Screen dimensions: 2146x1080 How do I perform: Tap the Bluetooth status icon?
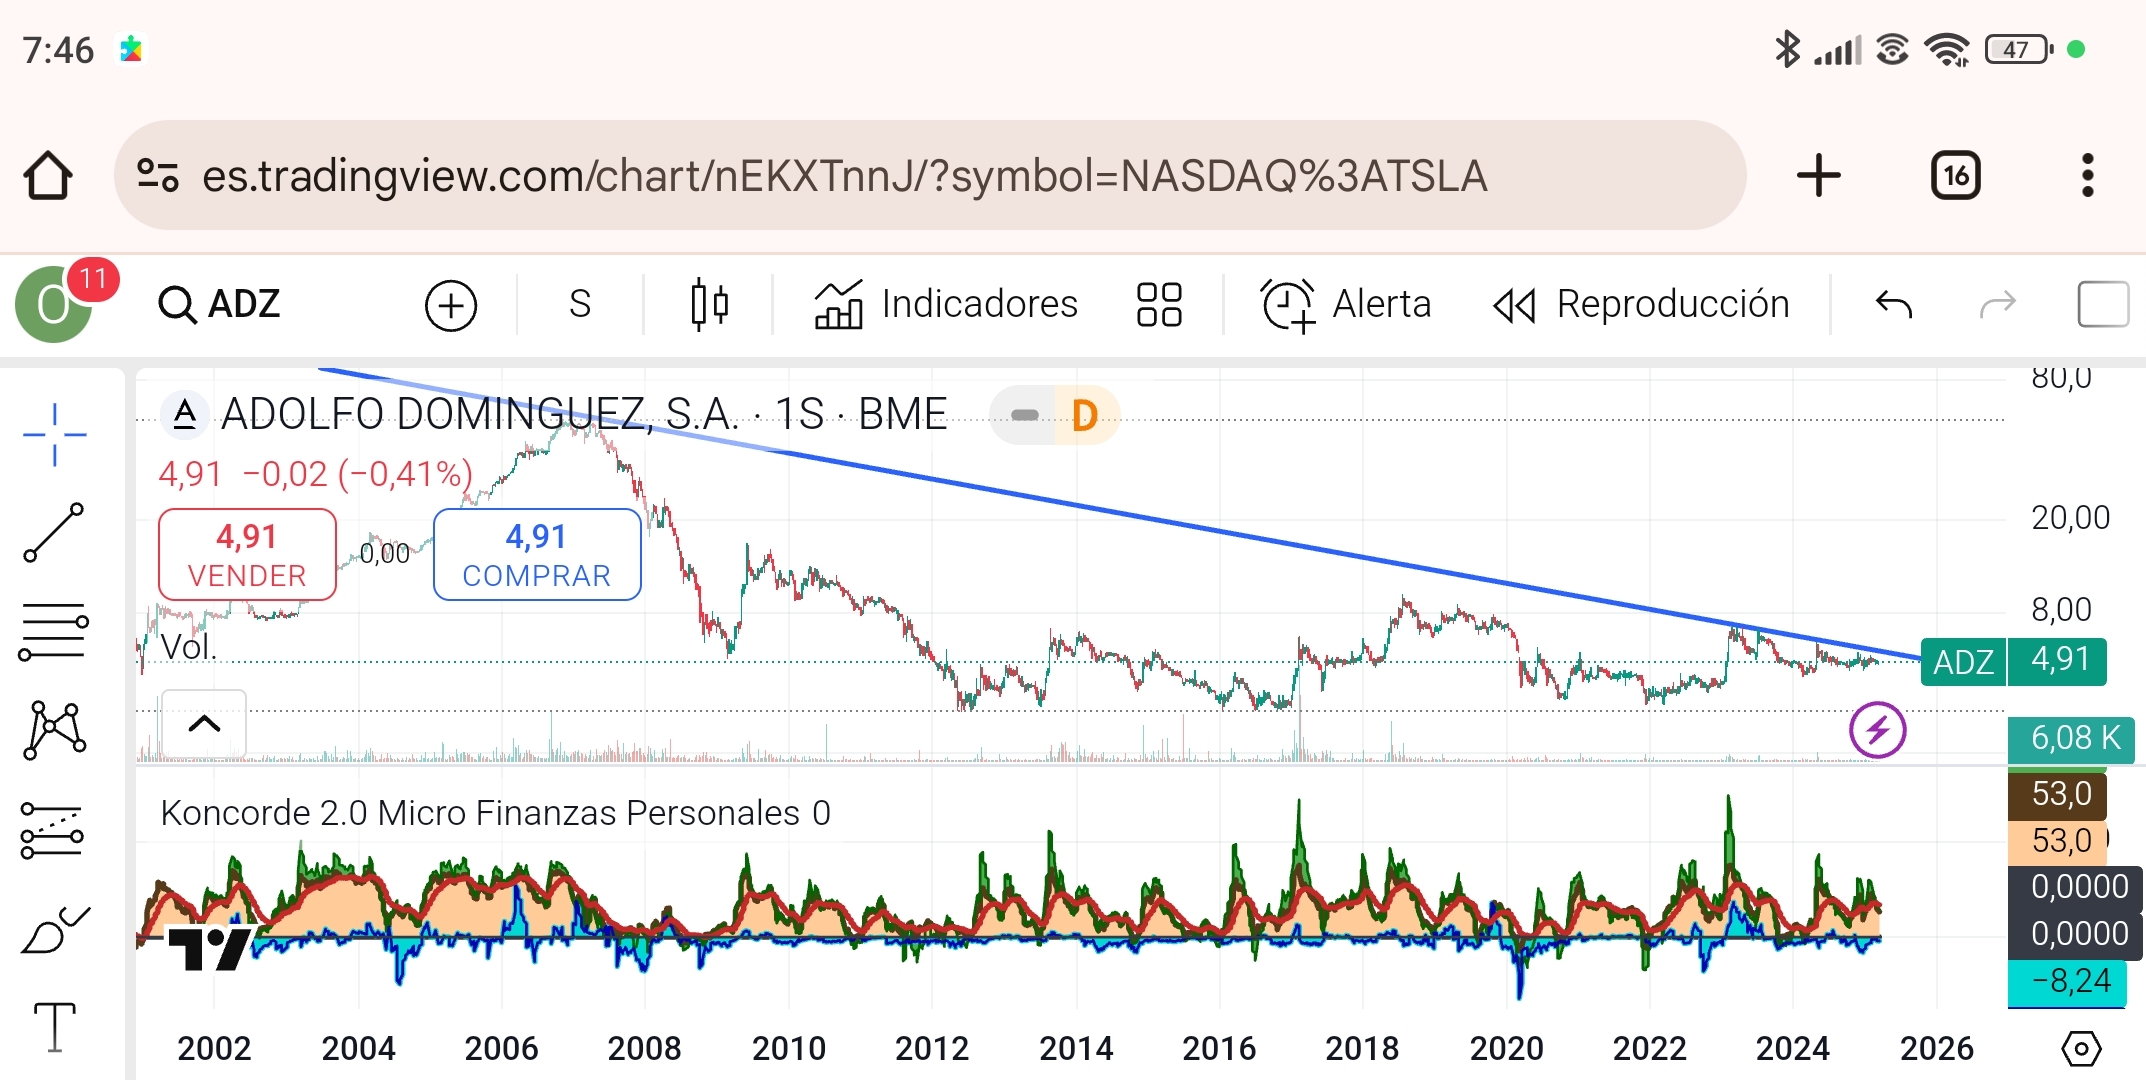(1787, 49)
